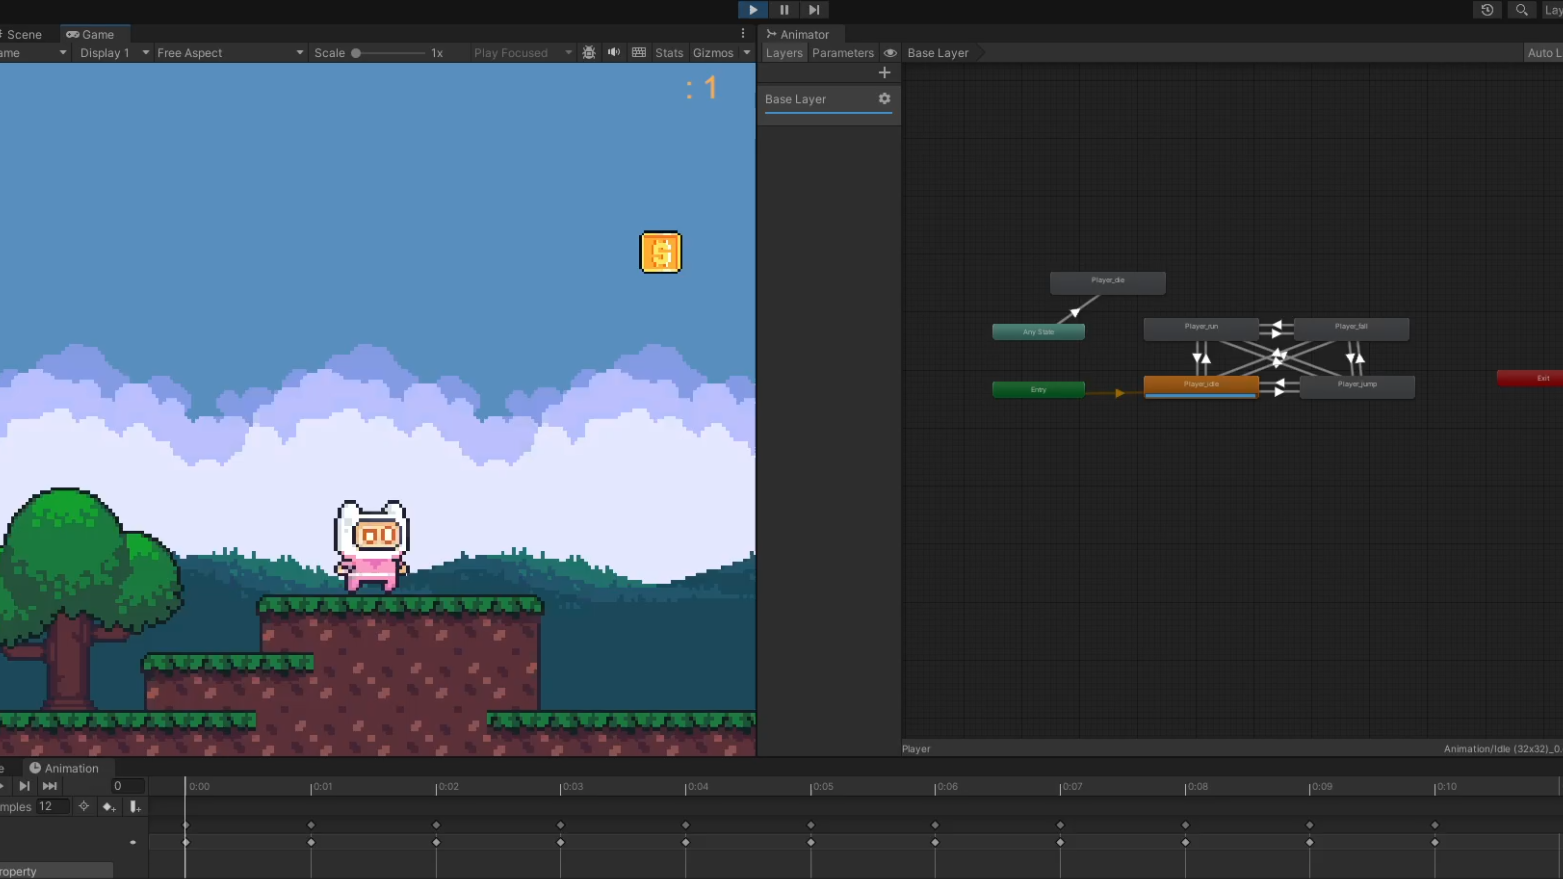
Task: Expand the Gizmos dropdown arrow
Action: tap(746, 53)
